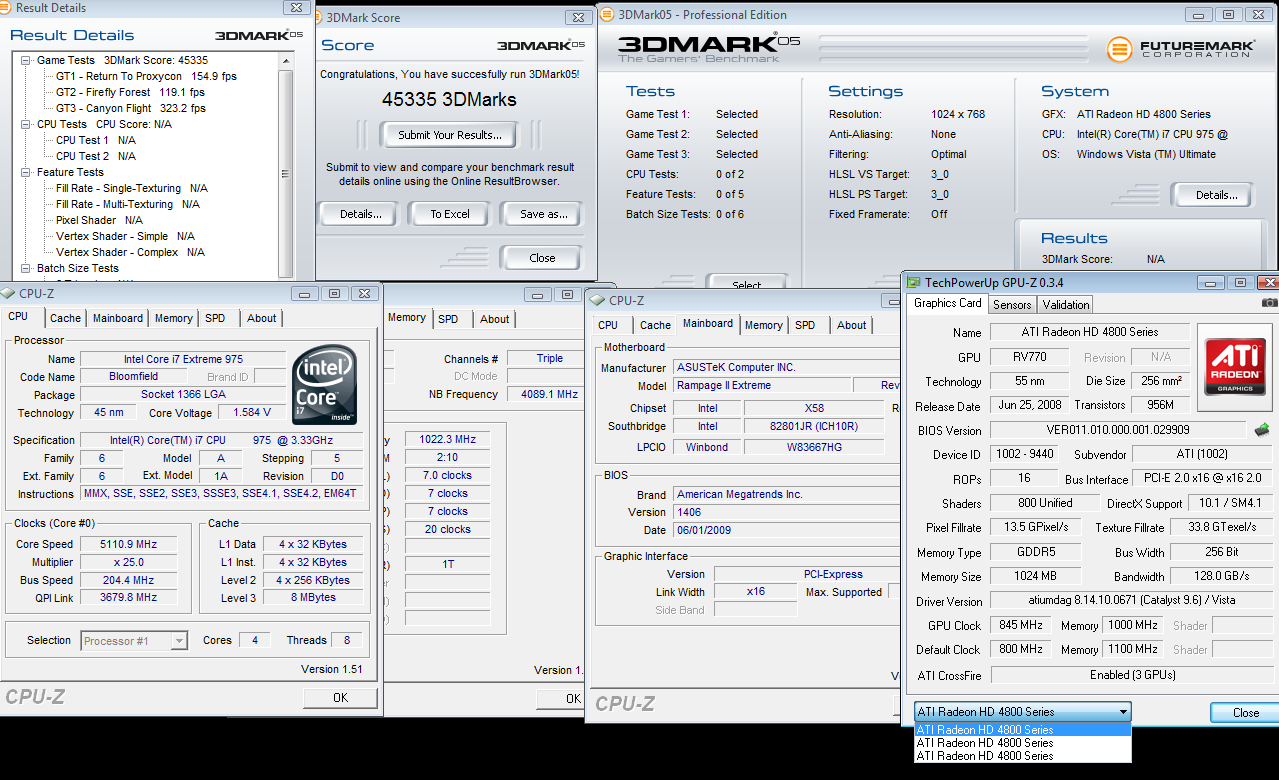1279x780 pixels.
Task: Click the Futuremark Corporation logo
Action: tap(1179, 48)
